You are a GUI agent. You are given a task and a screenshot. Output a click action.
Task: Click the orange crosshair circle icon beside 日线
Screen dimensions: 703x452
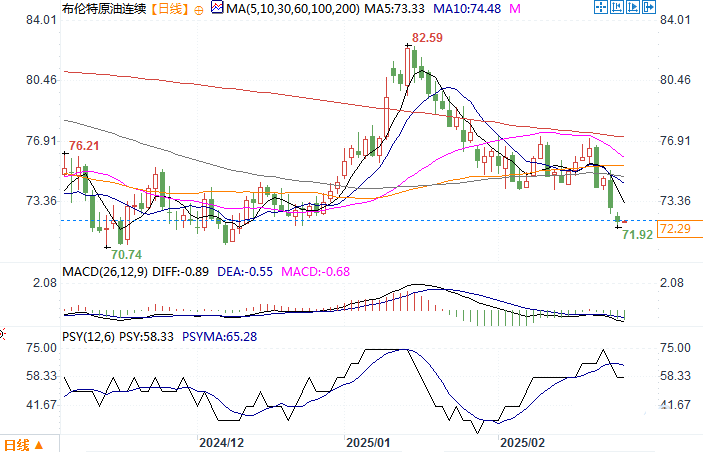[199, 10]
